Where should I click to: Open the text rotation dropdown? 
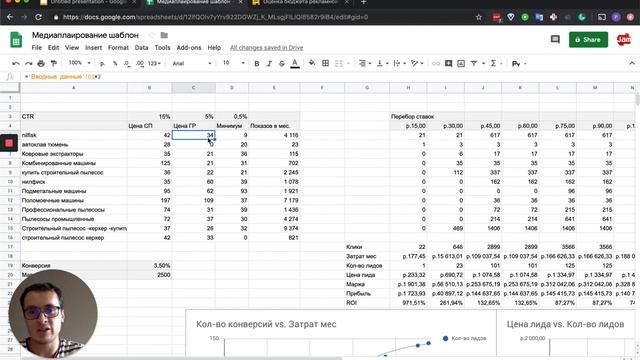tap(416, 63)
